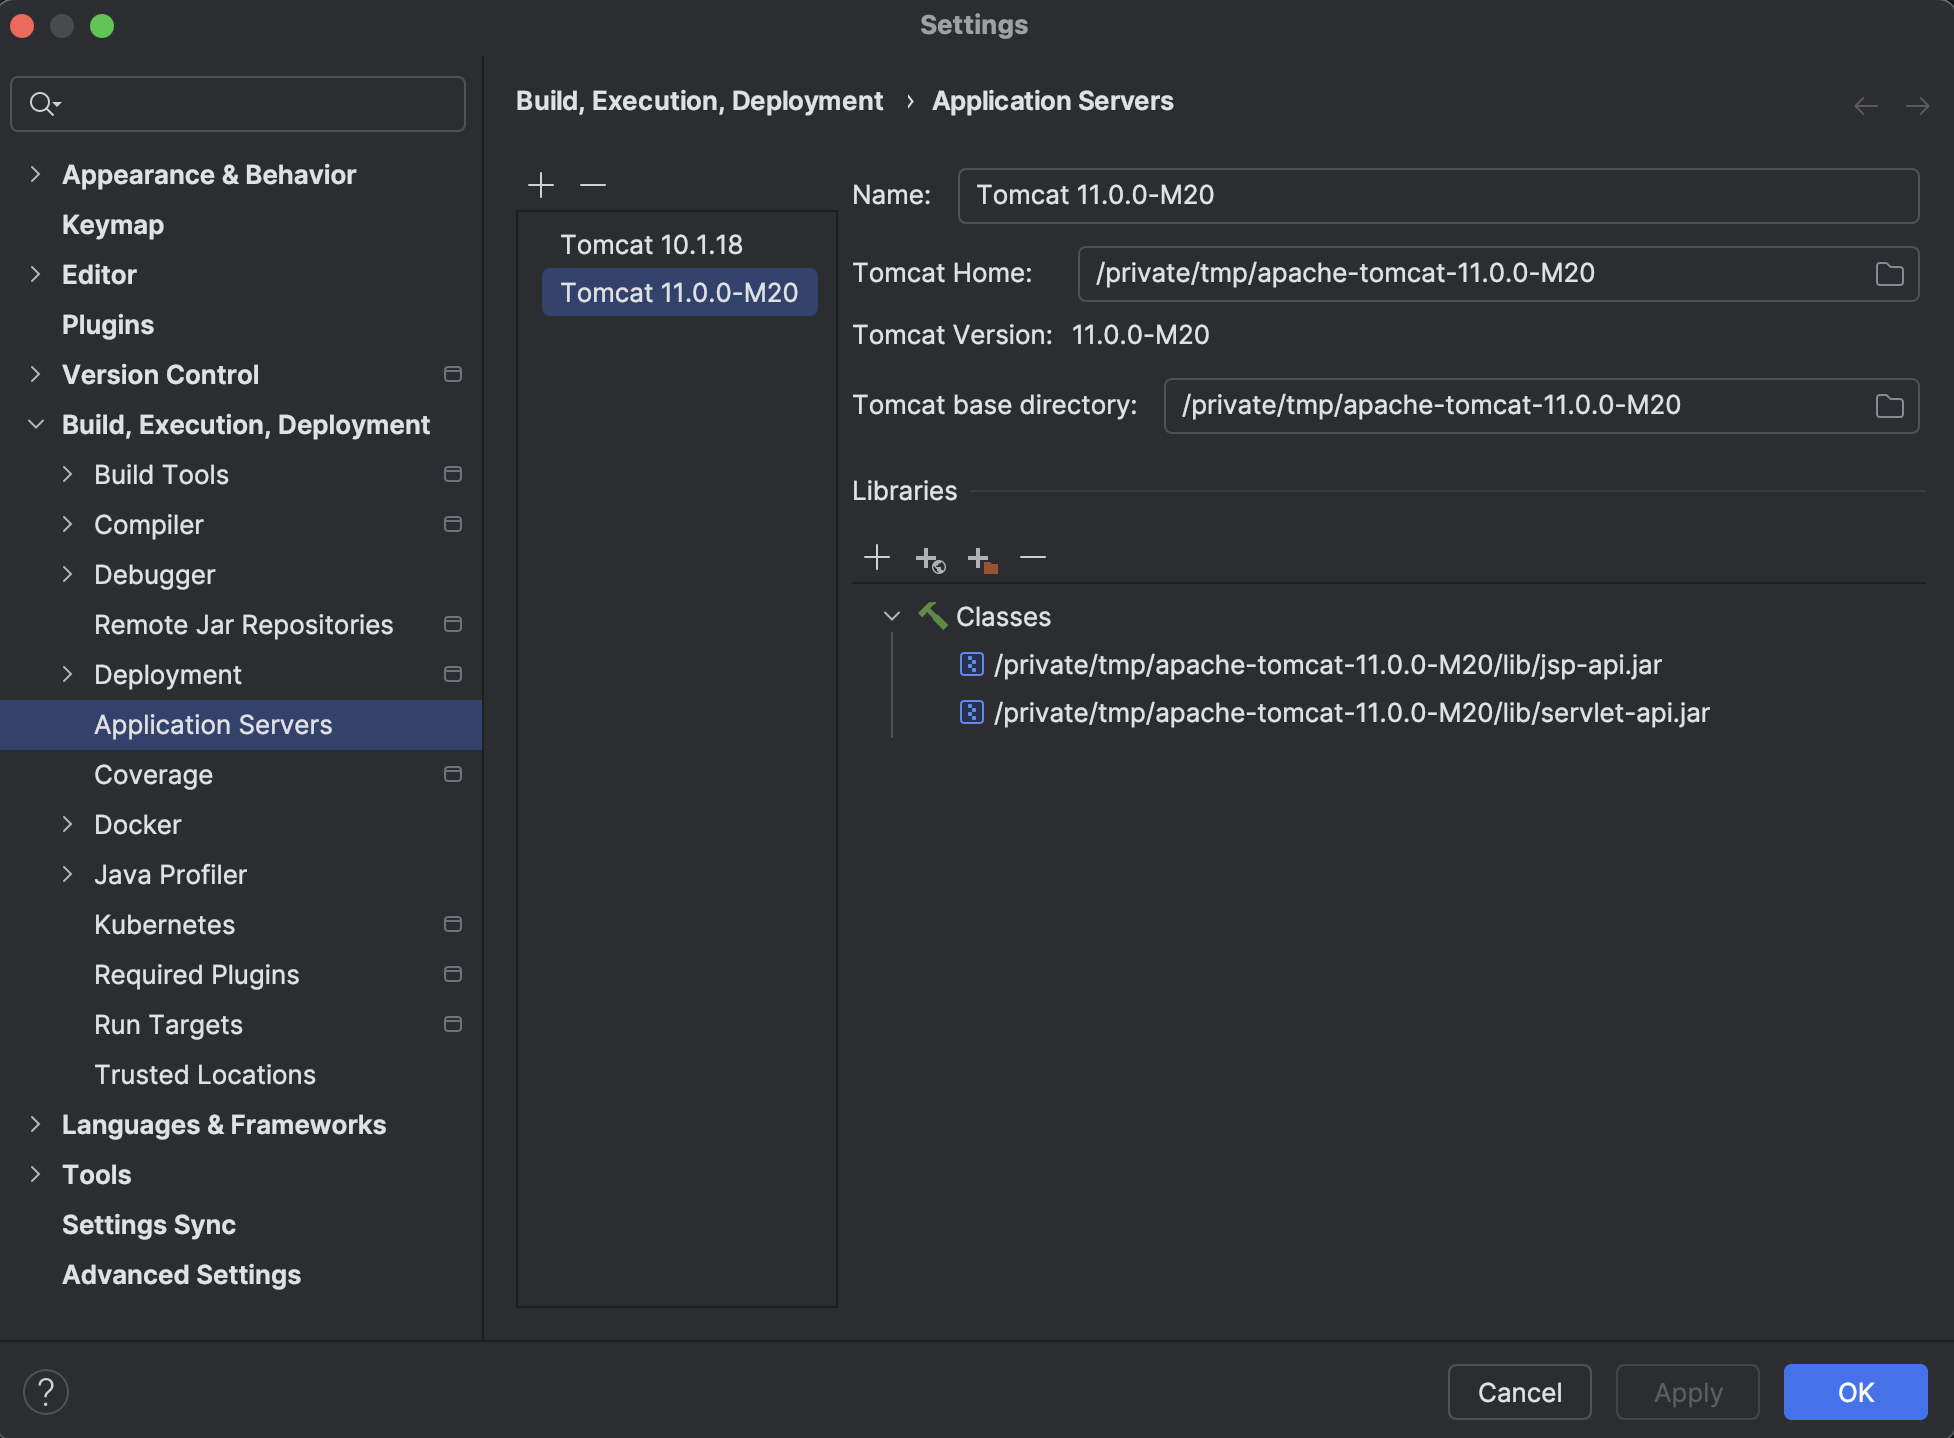The height and width of the screenshot is (1438, 1954).
Task: Add a new application server with plus icon
Action: (x=540, y=185)
